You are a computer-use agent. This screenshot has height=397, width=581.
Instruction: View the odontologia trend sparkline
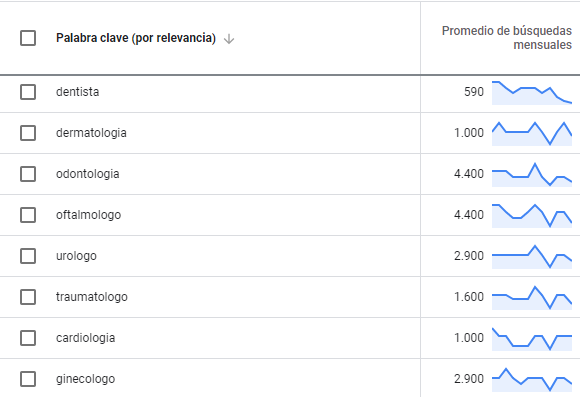pyautogui.click(x=532, y=175)
